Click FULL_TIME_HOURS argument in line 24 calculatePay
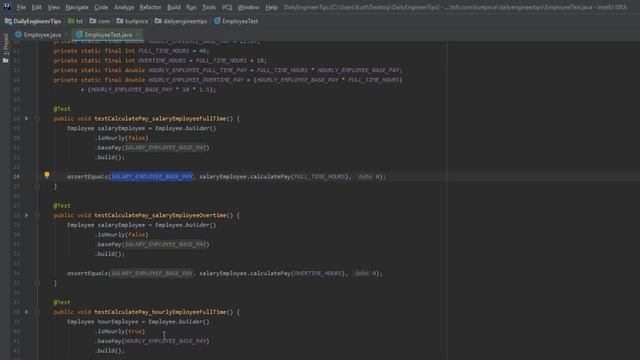 click(320, 177)
